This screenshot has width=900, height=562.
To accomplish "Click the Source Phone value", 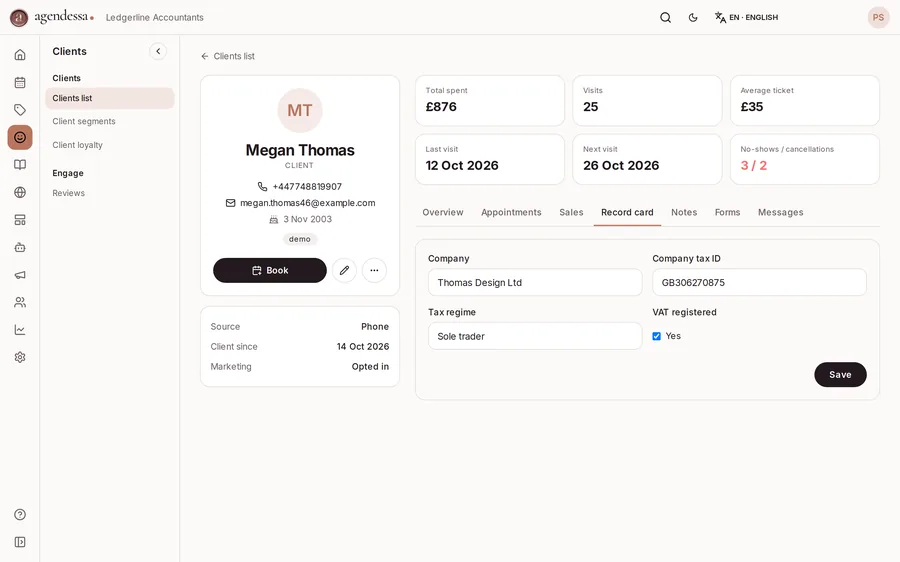I will pyautogui.click(x=375, y=327).
